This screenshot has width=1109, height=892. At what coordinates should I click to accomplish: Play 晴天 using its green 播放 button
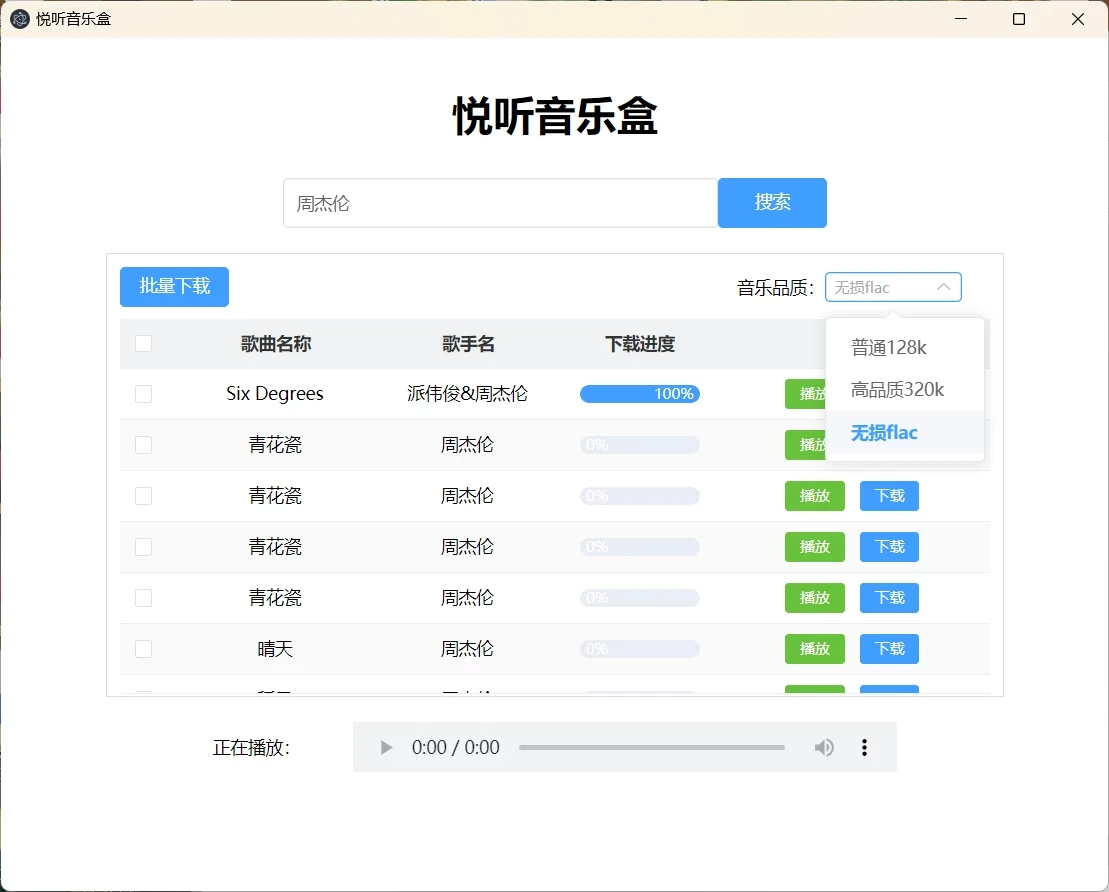point(815,649)
